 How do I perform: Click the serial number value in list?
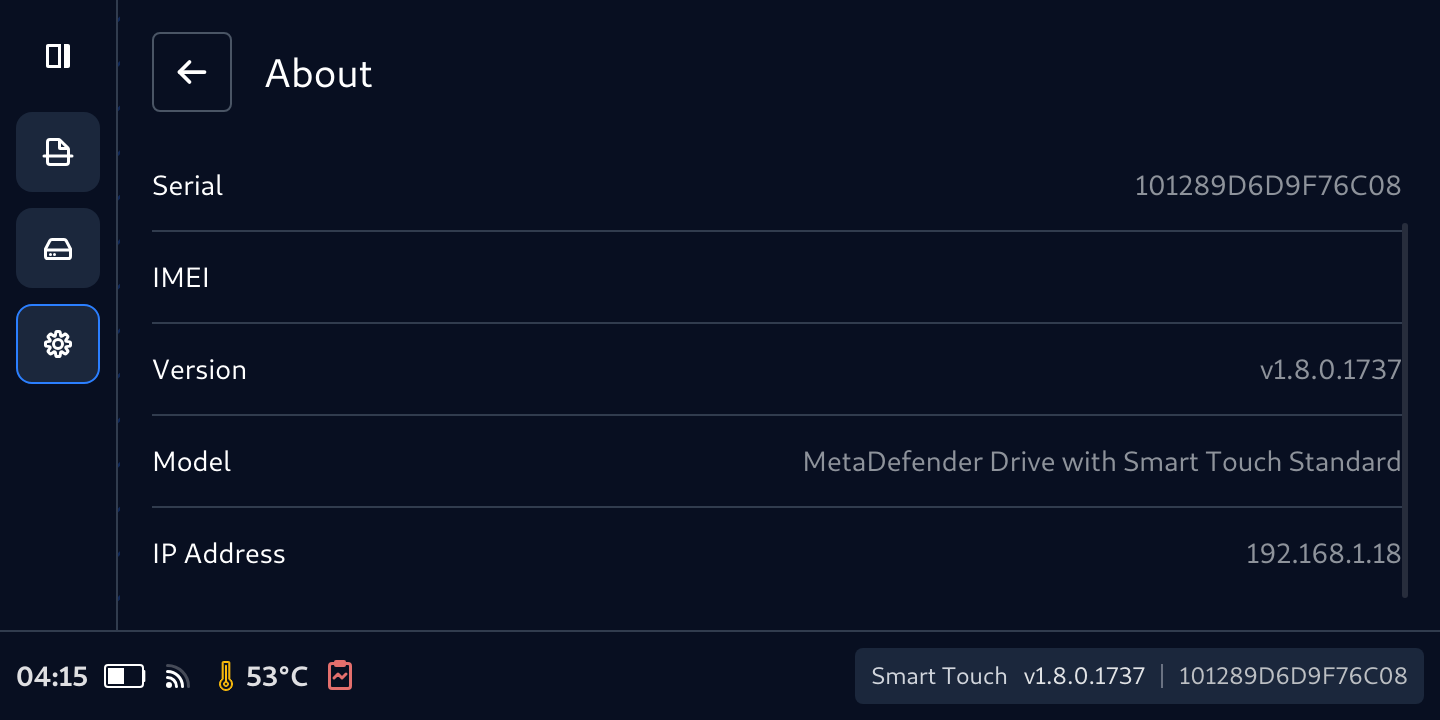tap(1267, 186)
